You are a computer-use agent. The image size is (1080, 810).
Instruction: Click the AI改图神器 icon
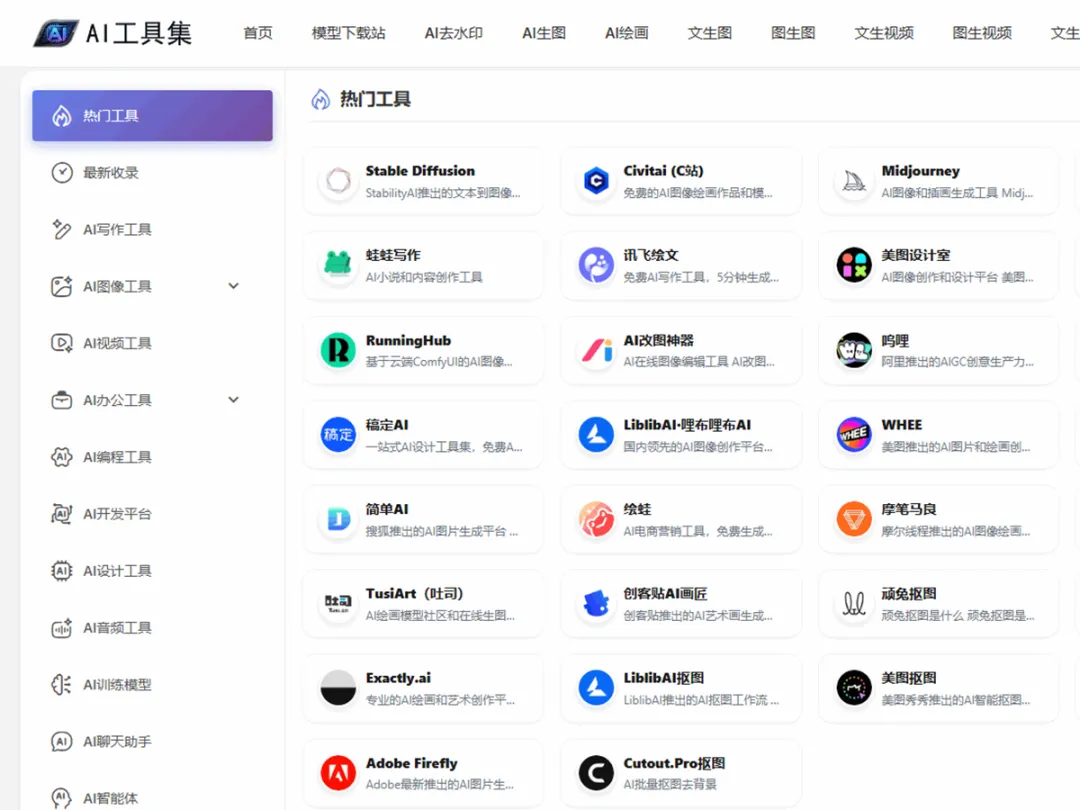click(x=596, y=350)
